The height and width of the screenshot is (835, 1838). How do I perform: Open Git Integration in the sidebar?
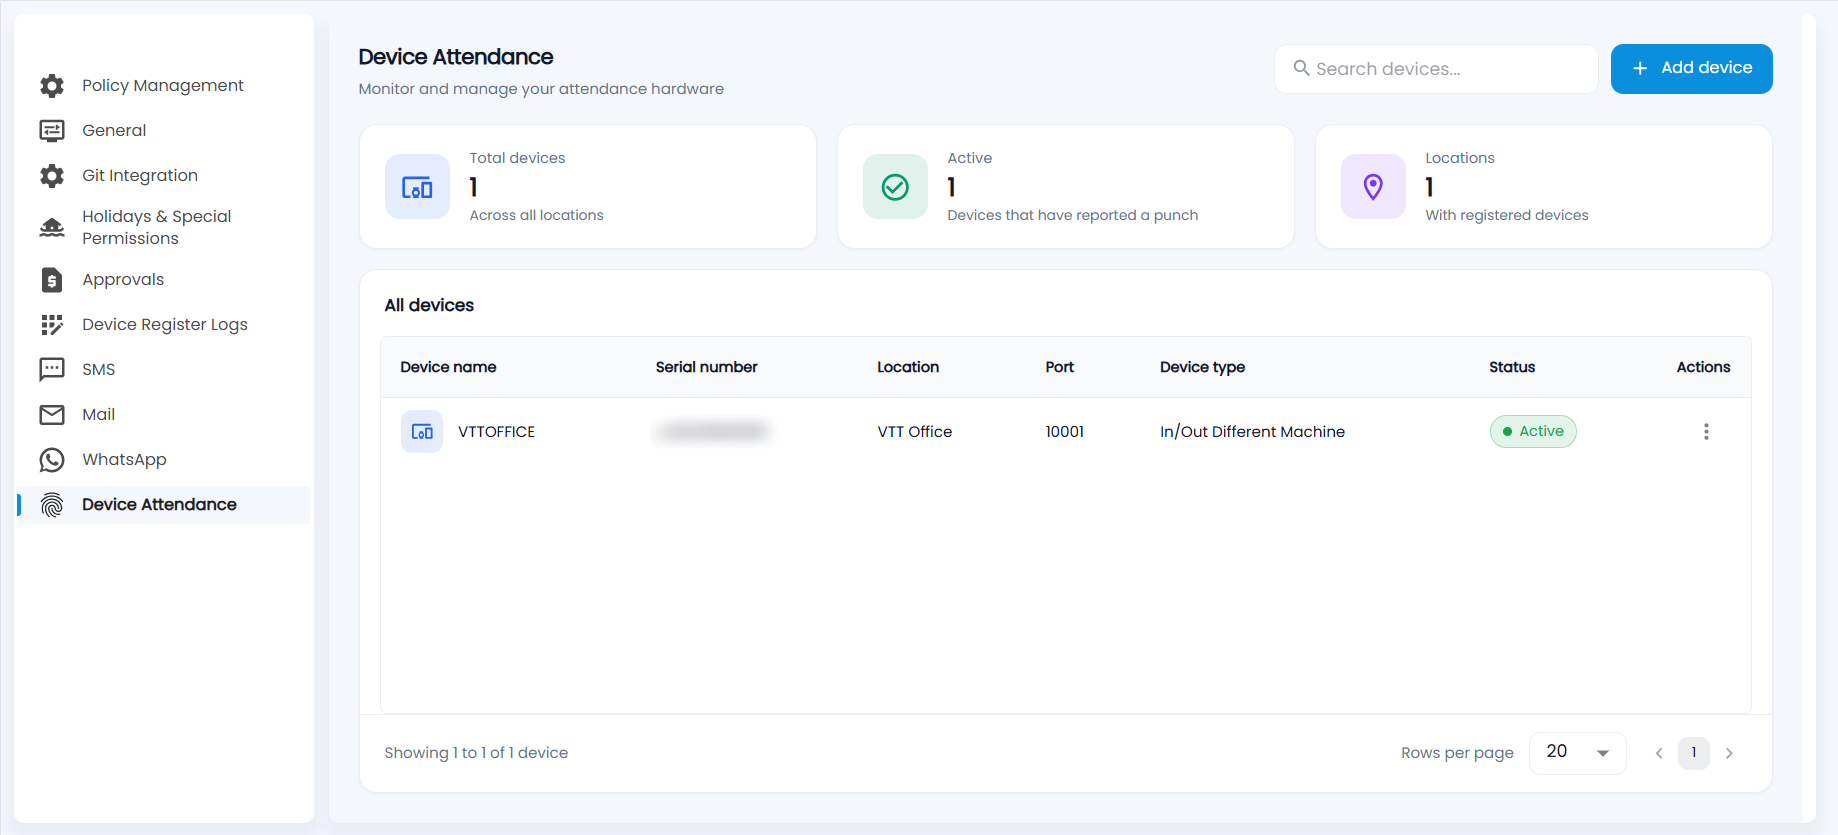pos(140,176)
